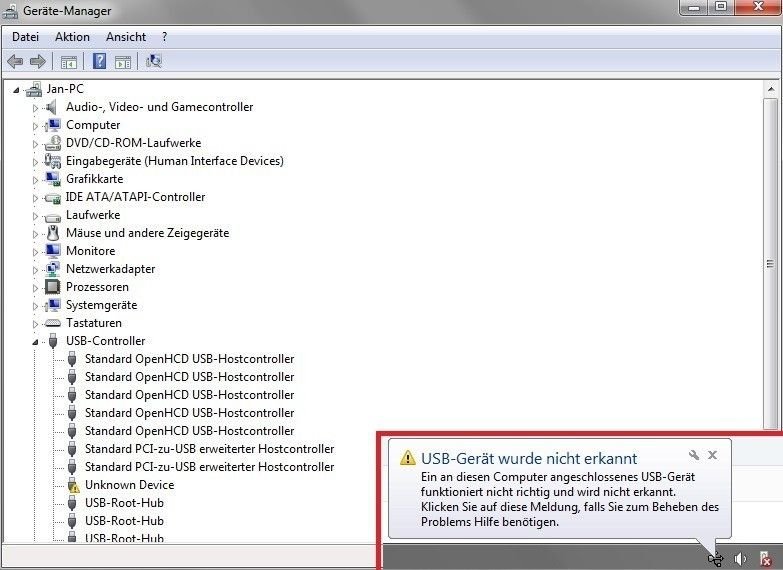
Task: Click the mouse icon for Mäuse und andere Zeigegeräte
Action: [x=52, y=233]
